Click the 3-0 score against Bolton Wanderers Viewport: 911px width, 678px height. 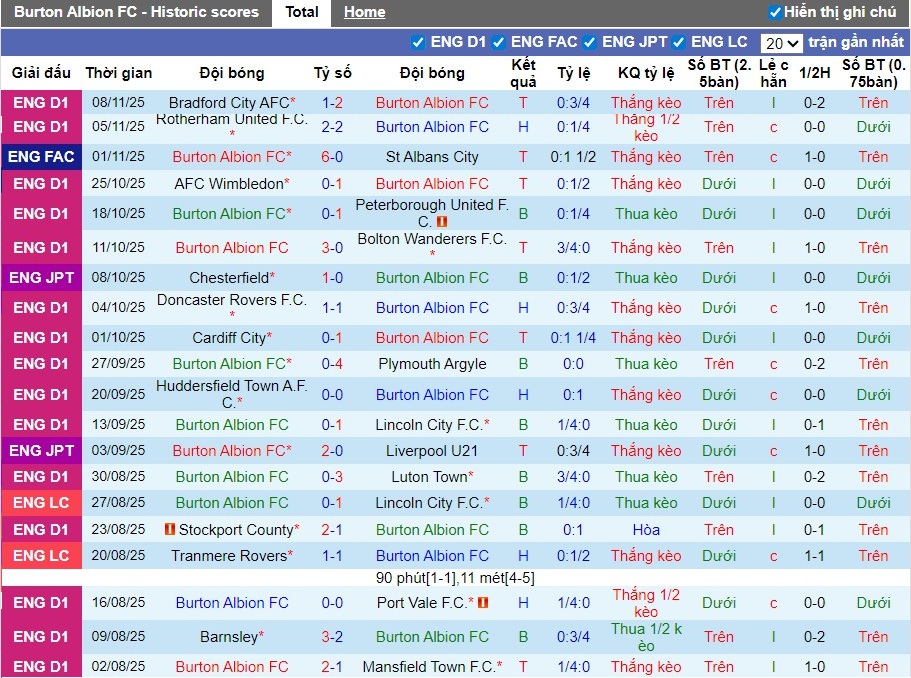click(332, 247)
